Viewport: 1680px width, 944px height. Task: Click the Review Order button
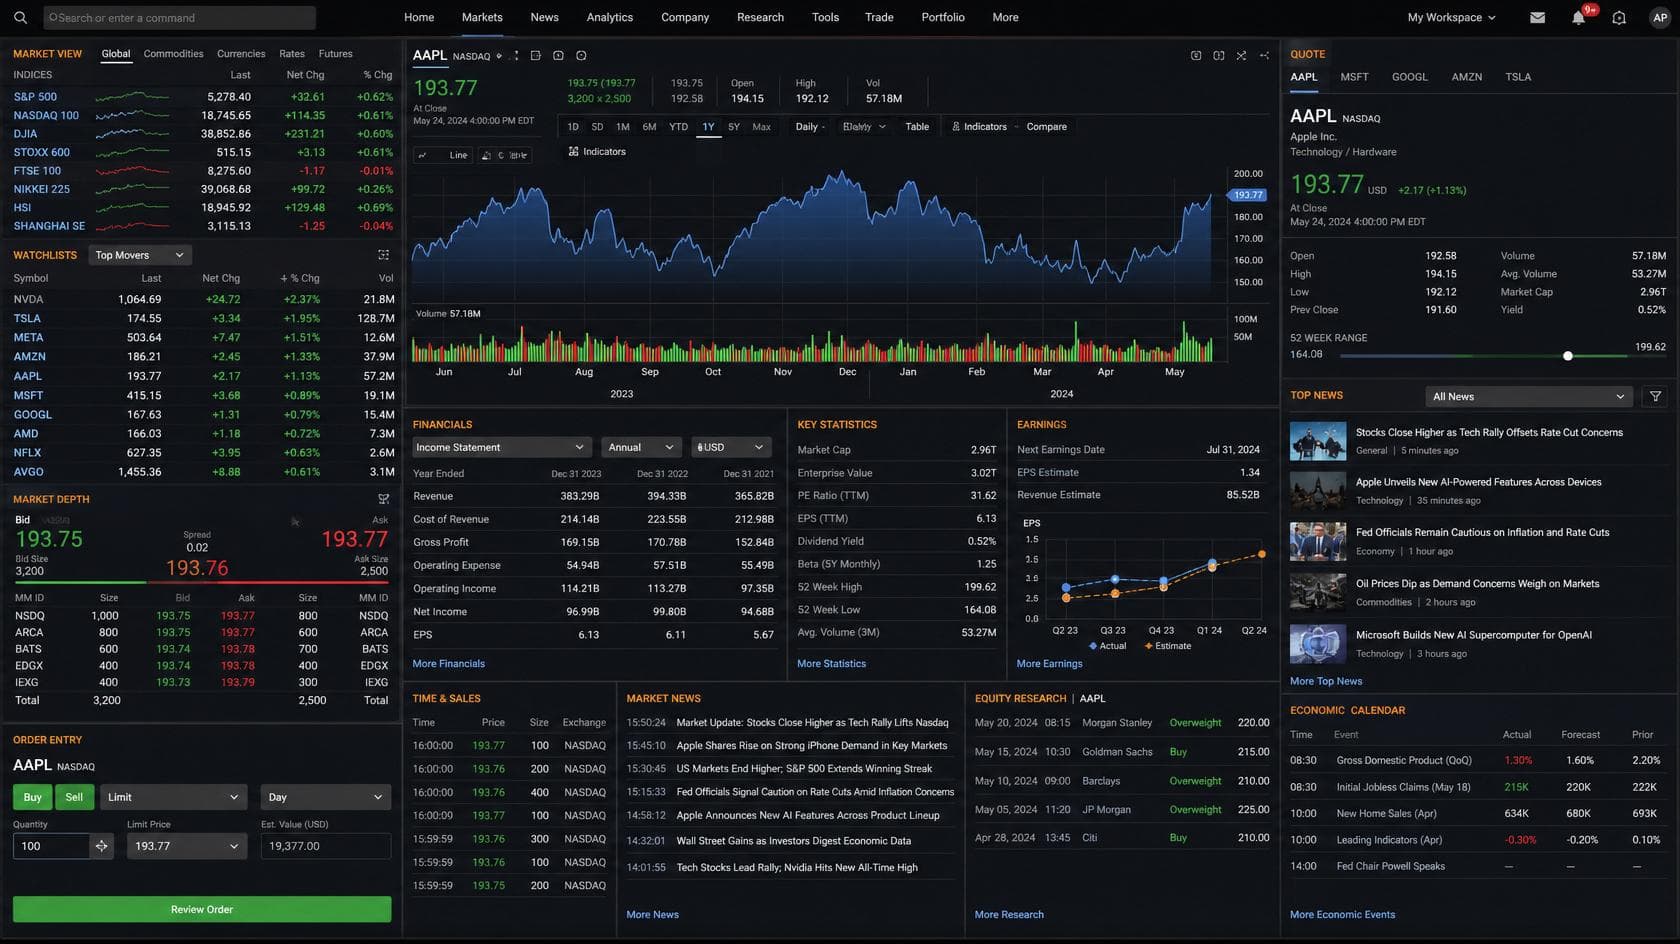click(202, 909)
